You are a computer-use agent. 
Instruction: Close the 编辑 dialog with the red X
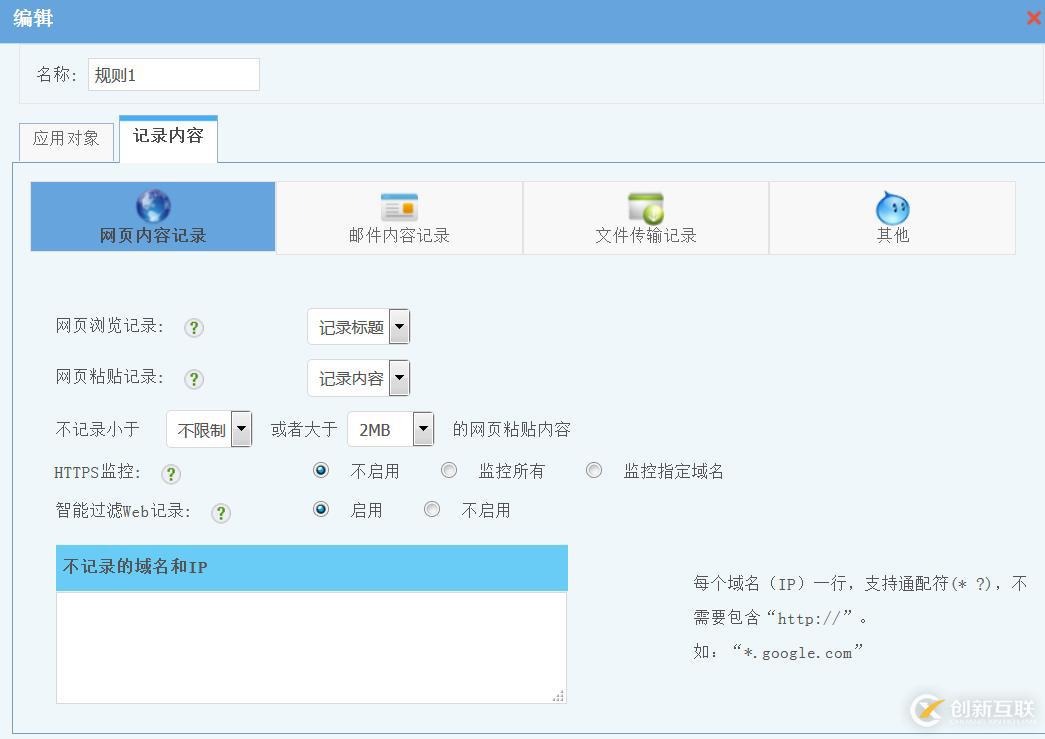click(1034, 18)
